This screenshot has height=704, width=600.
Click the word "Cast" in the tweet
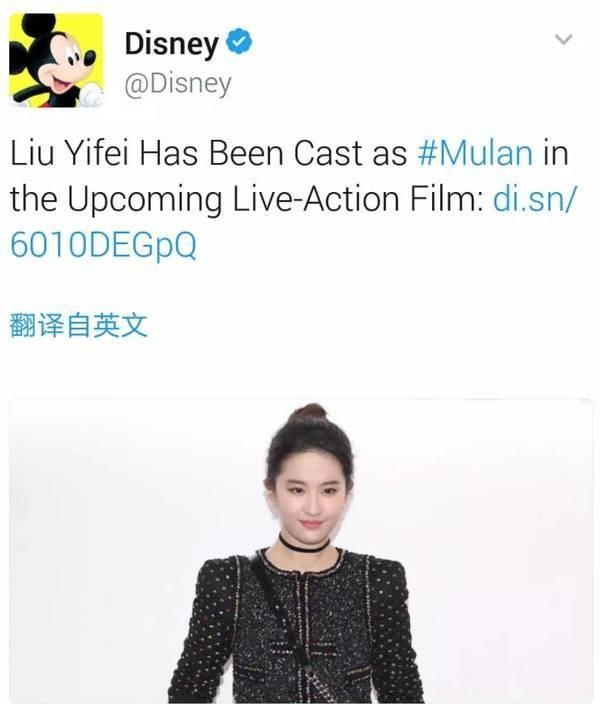(328, 153)
